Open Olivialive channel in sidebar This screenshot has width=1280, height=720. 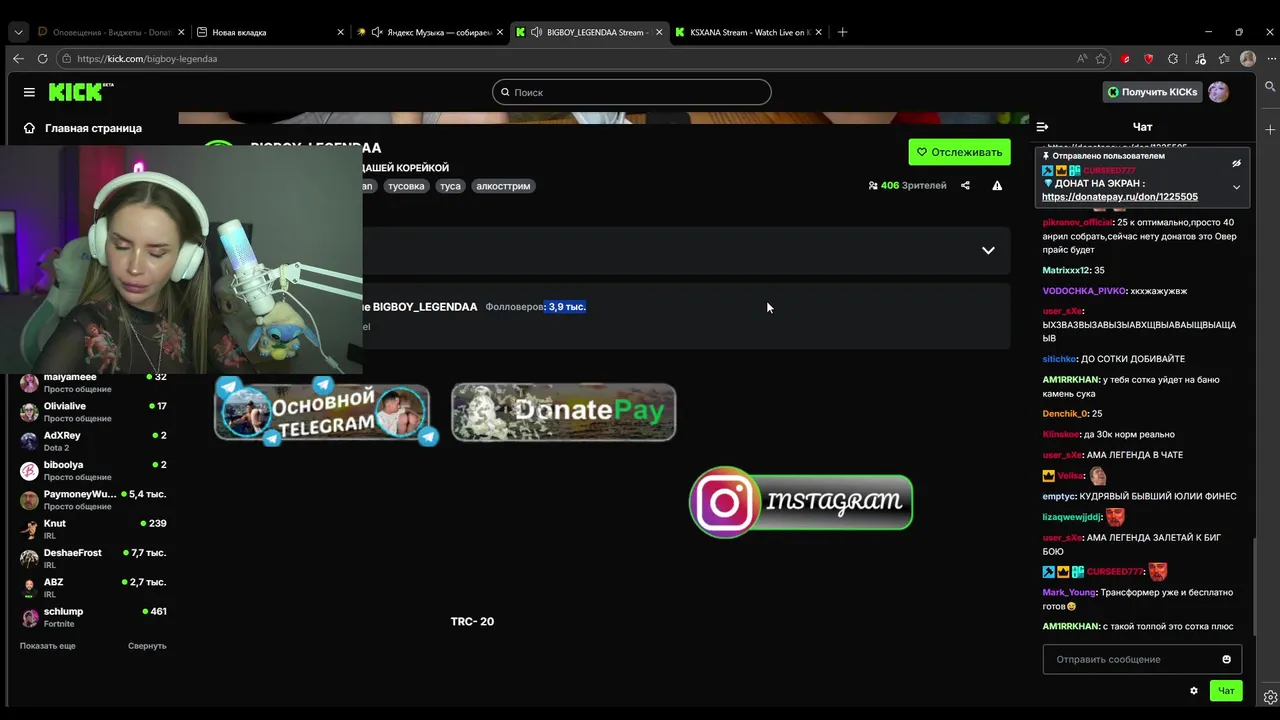93,412
